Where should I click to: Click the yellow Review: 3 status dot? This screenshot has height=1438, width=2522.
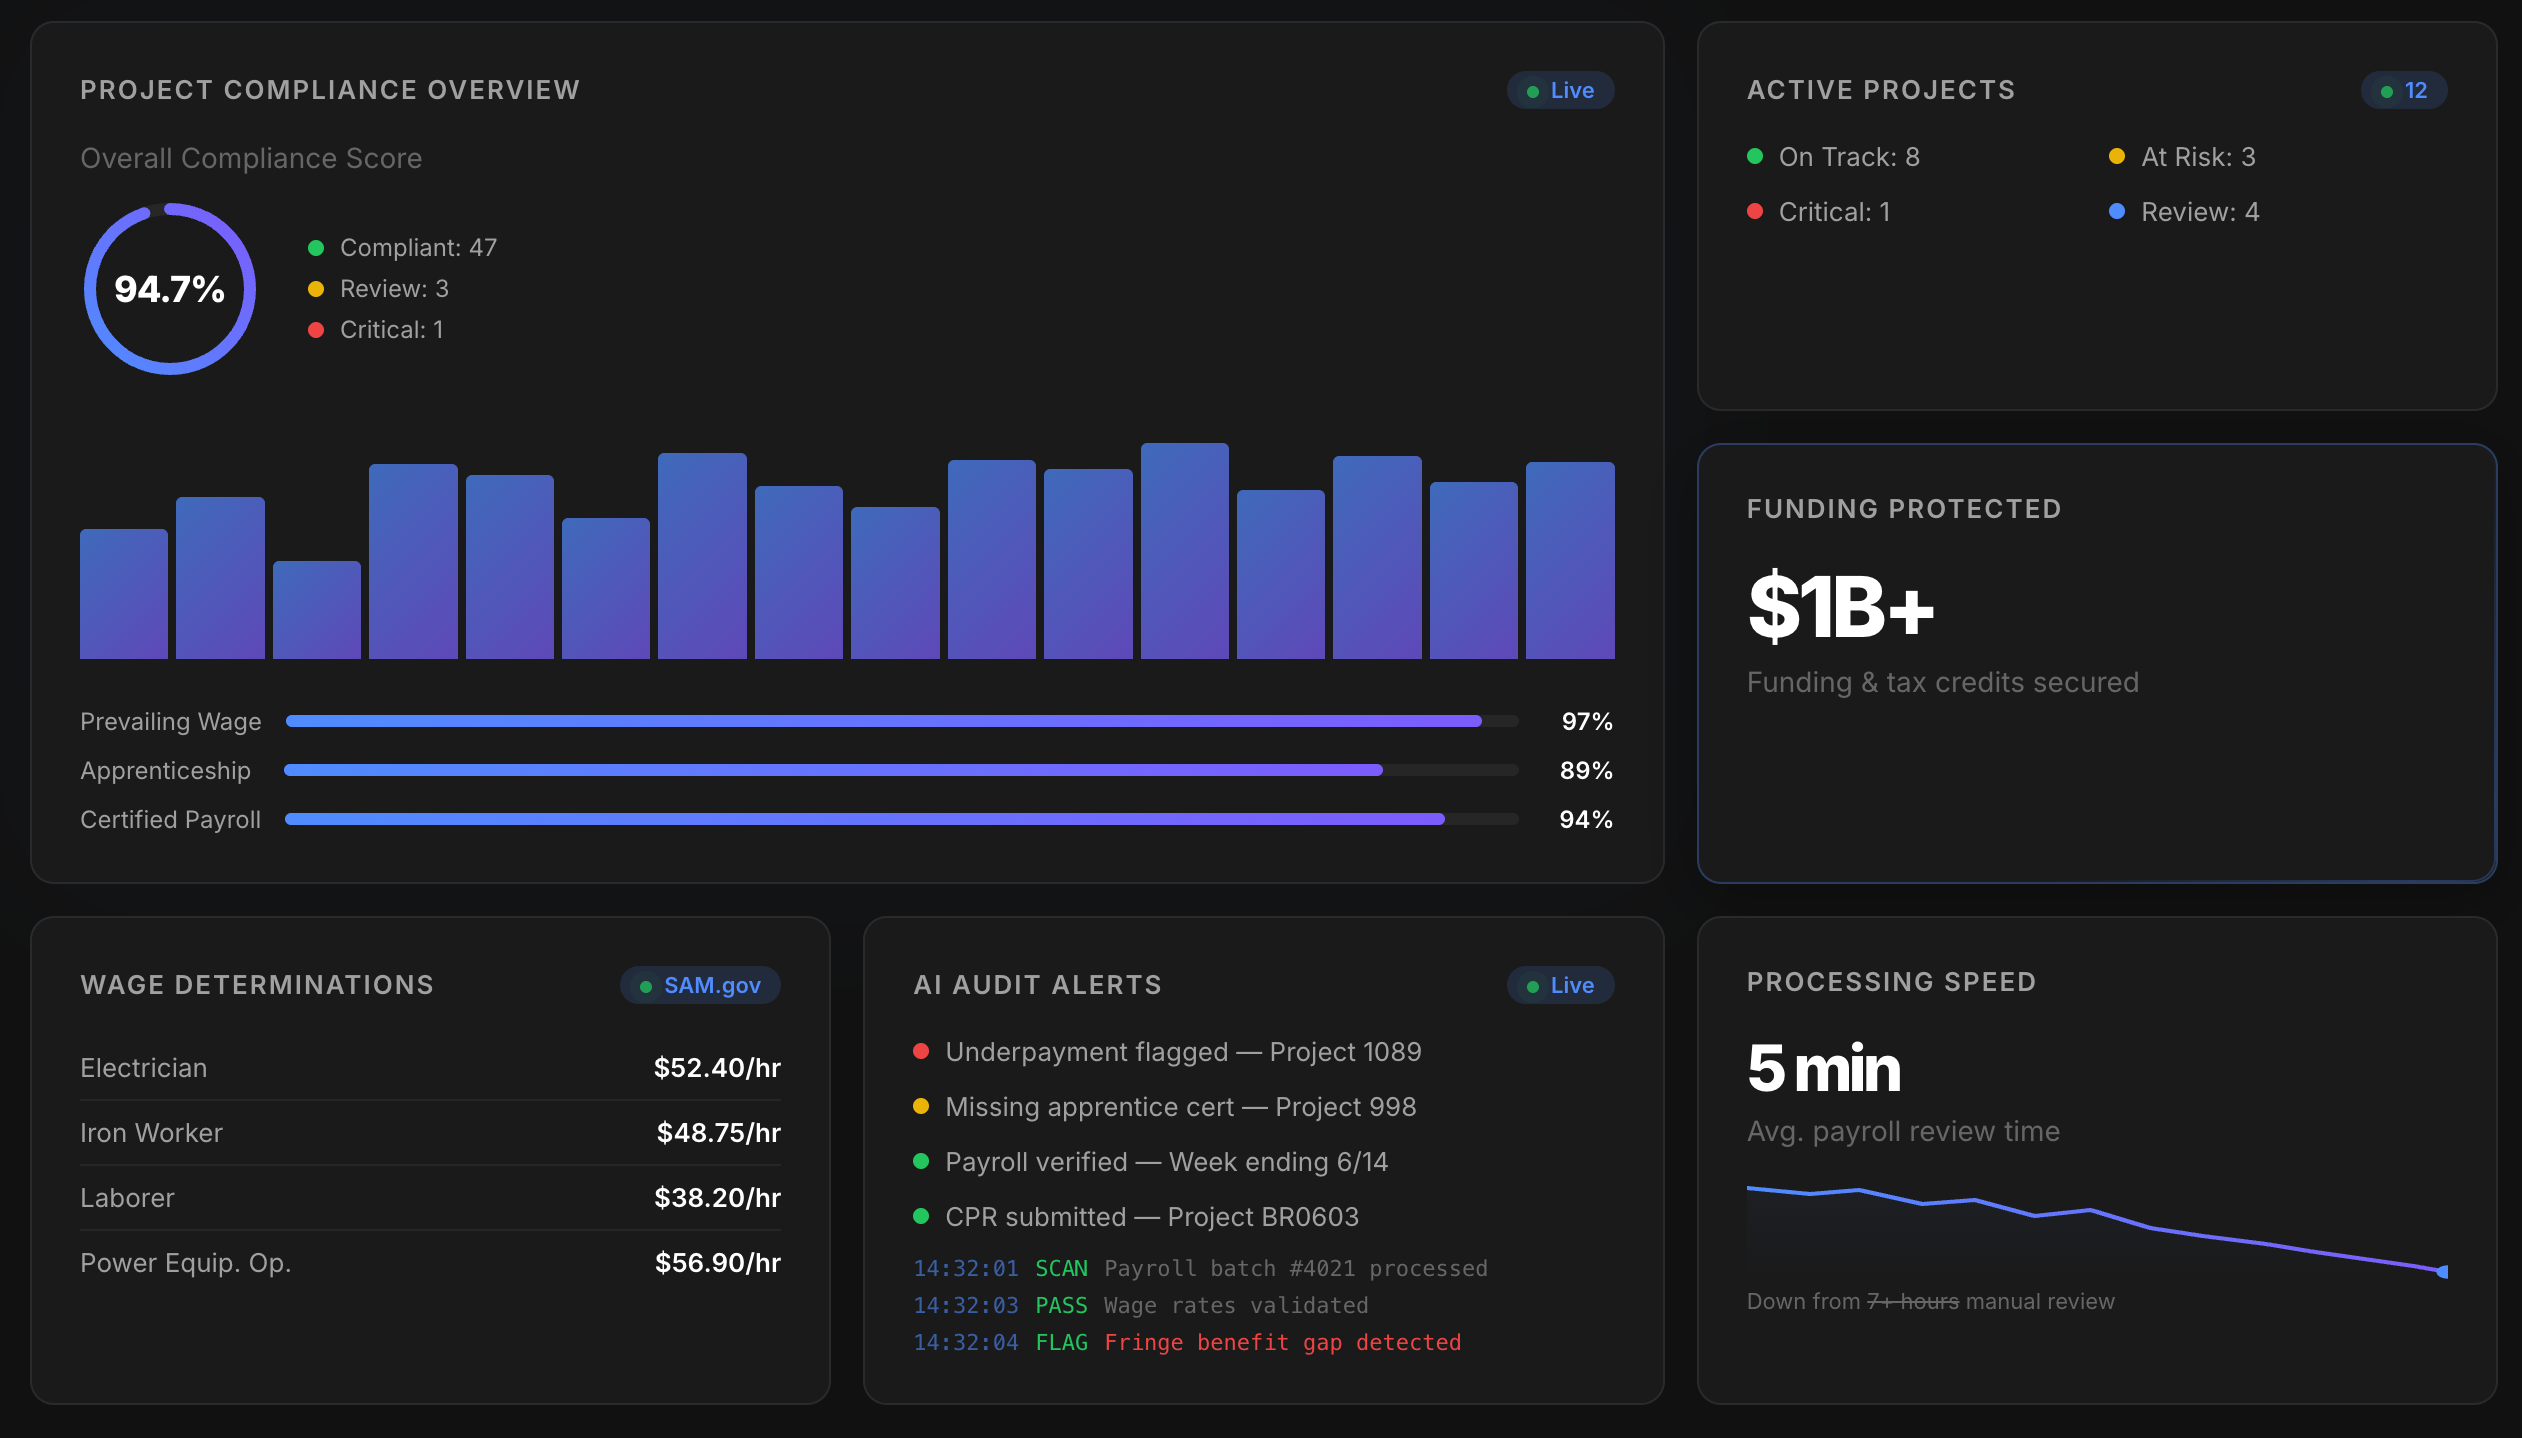point(316,289)
